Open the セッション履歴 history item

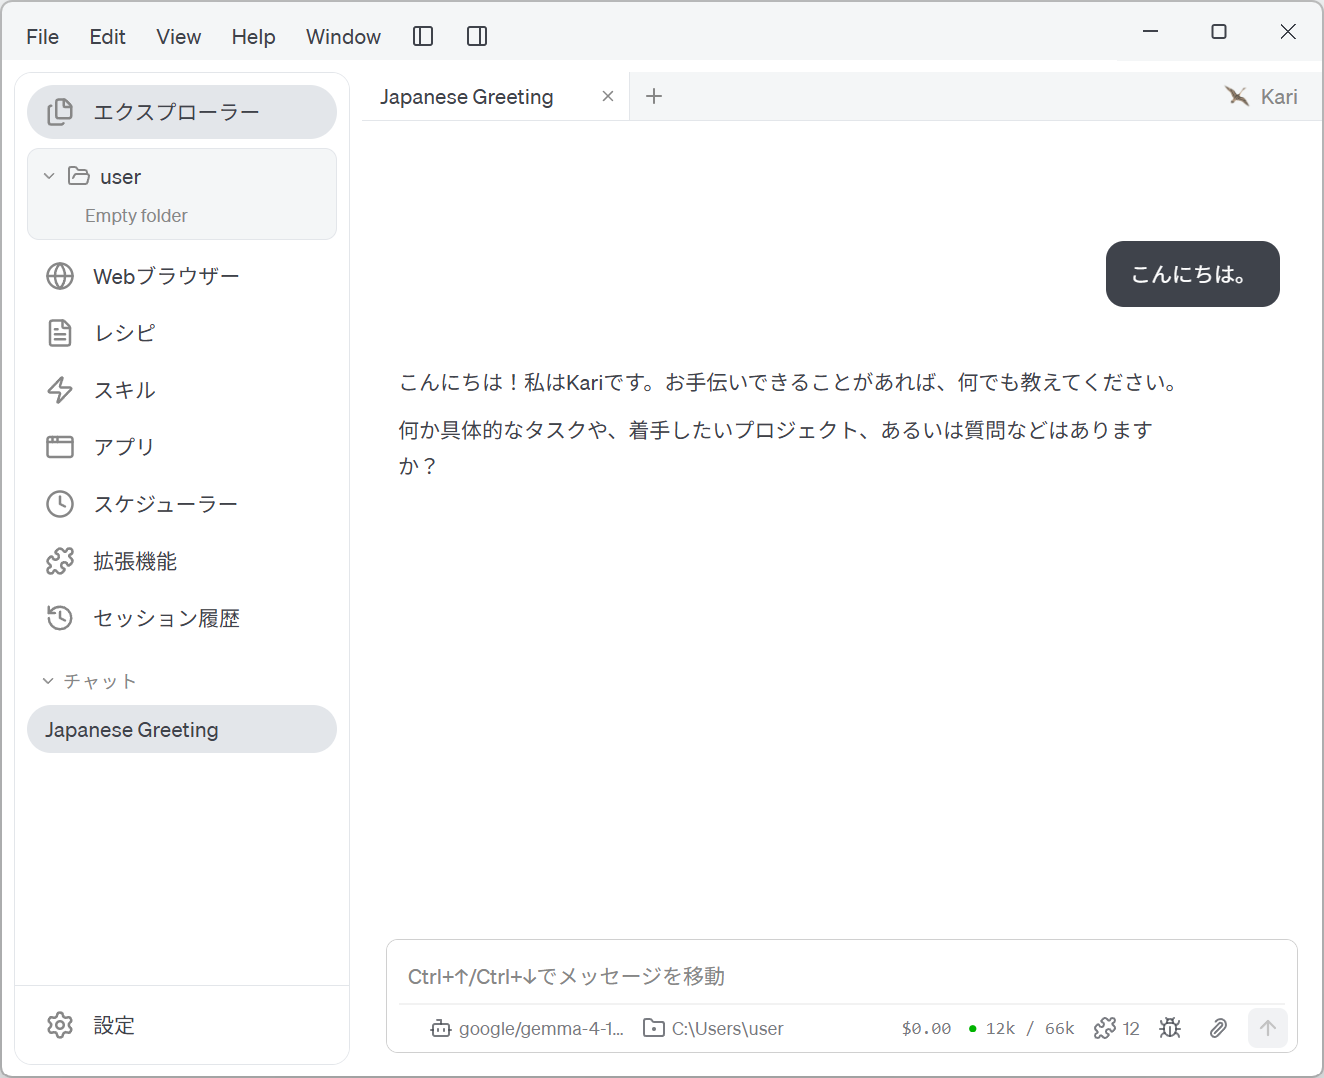(182, 618)
